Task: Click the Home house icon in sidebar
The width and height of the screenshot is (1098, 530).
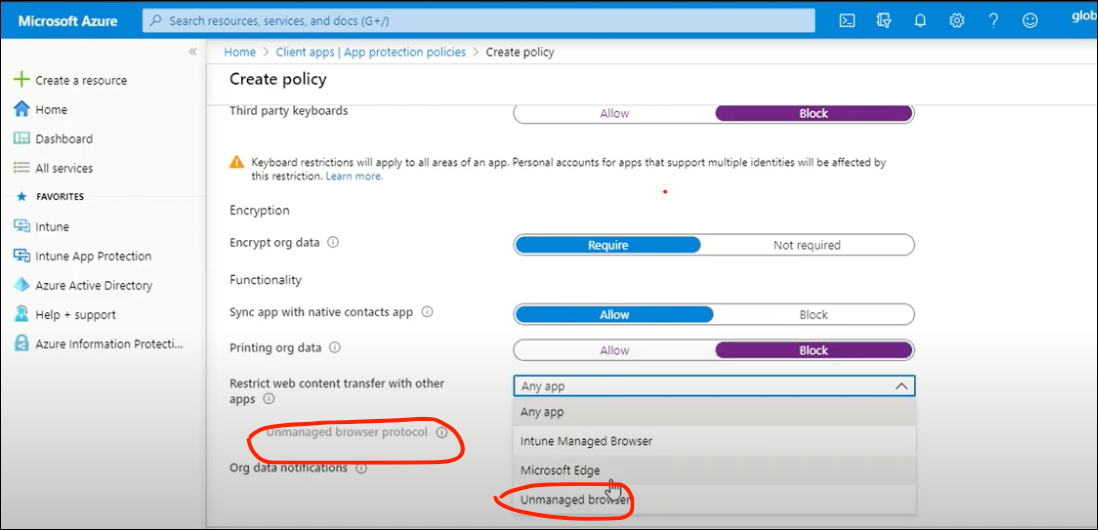Action: click(22, 109)
